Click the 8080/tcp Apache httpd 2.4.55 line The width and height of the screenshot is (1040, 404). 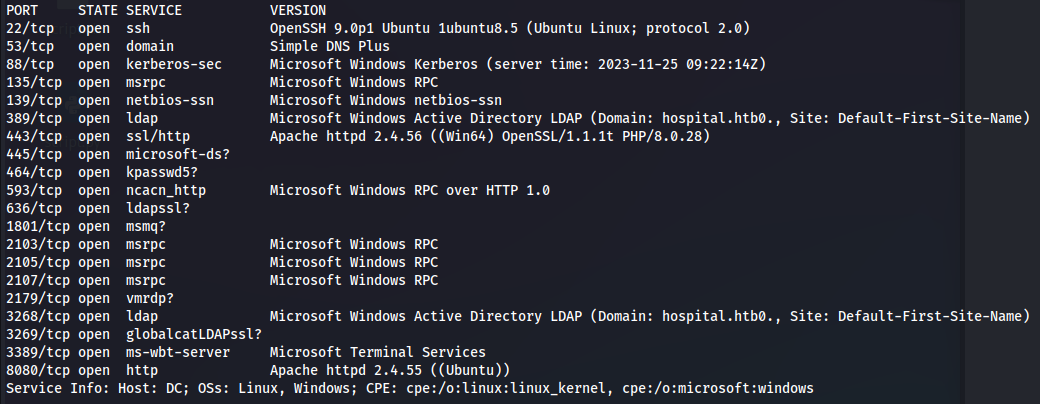click(x=258, y=370)
